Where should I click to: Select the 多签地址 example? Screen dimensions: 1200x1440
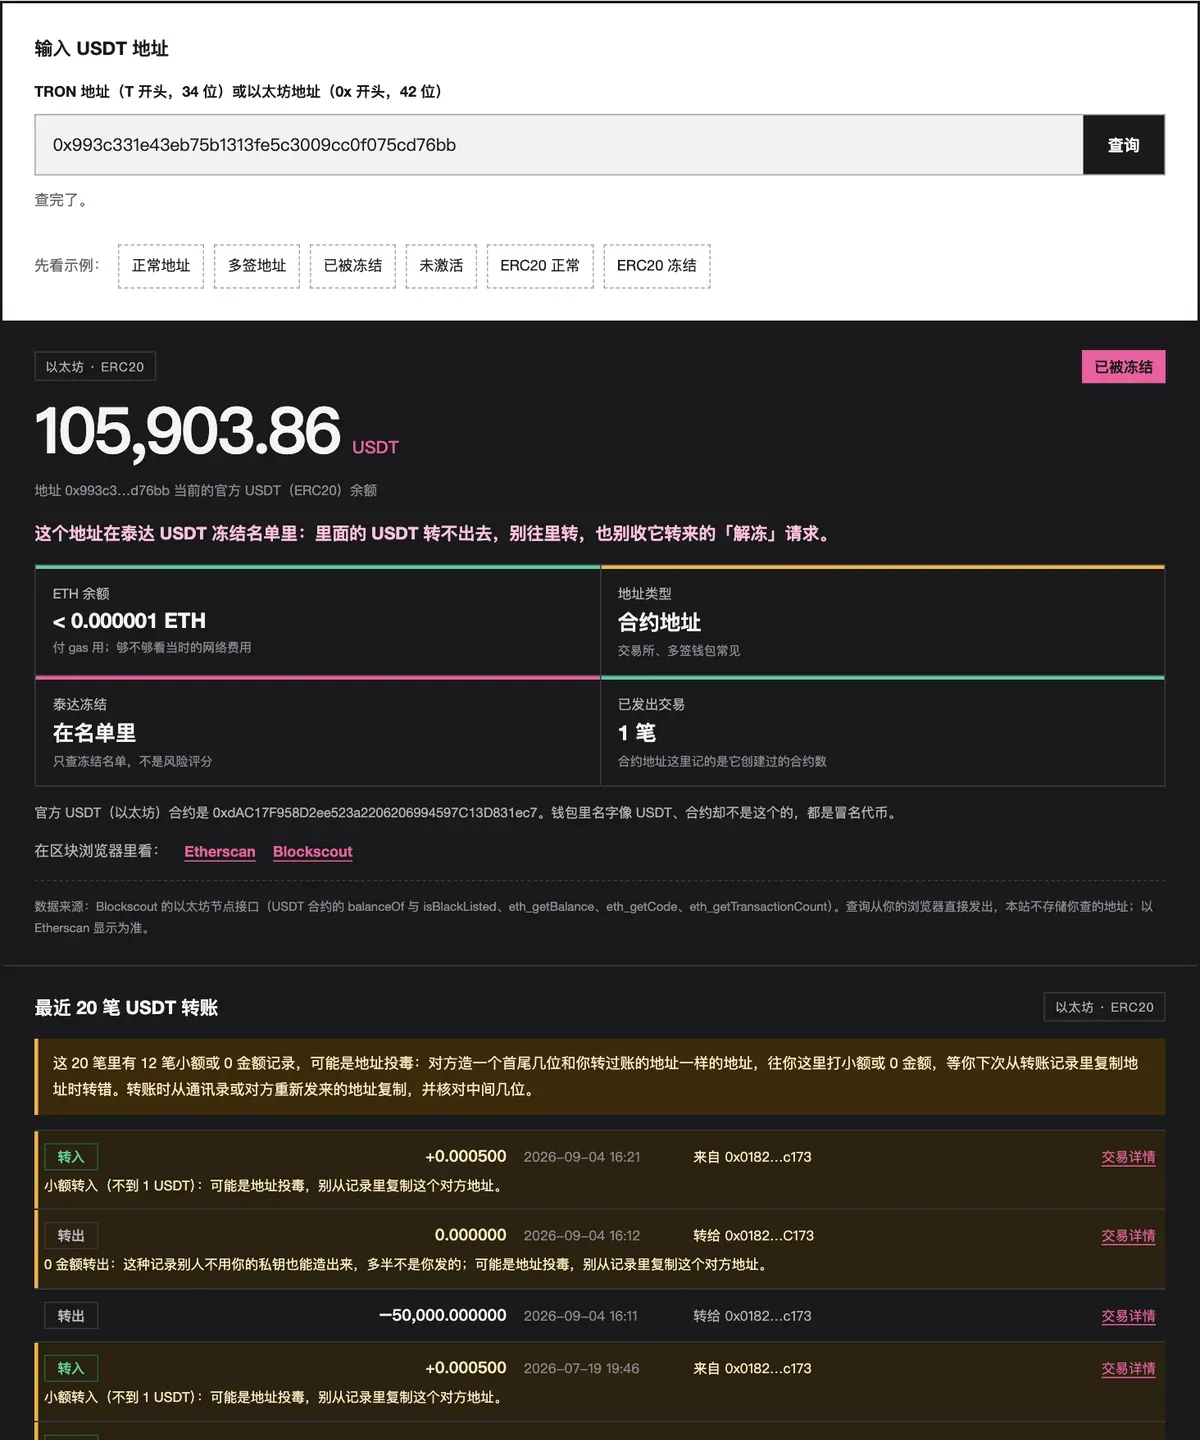pos(257,266)
